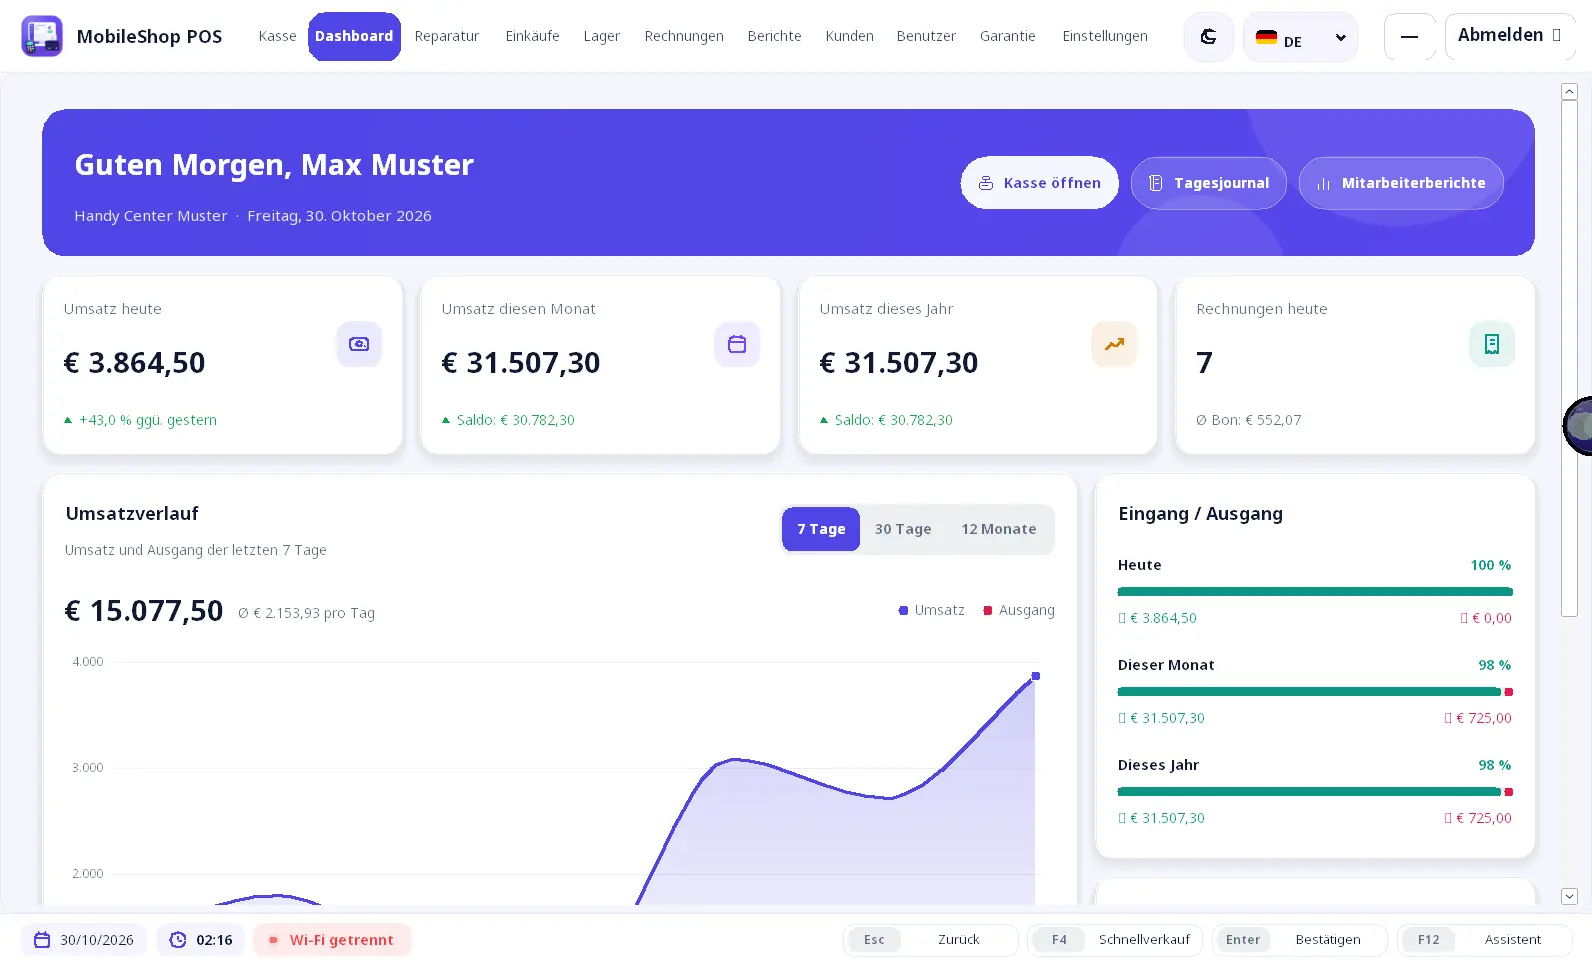
Task: Open the Tagesjournal button
Action: (x=1209, y=183)
